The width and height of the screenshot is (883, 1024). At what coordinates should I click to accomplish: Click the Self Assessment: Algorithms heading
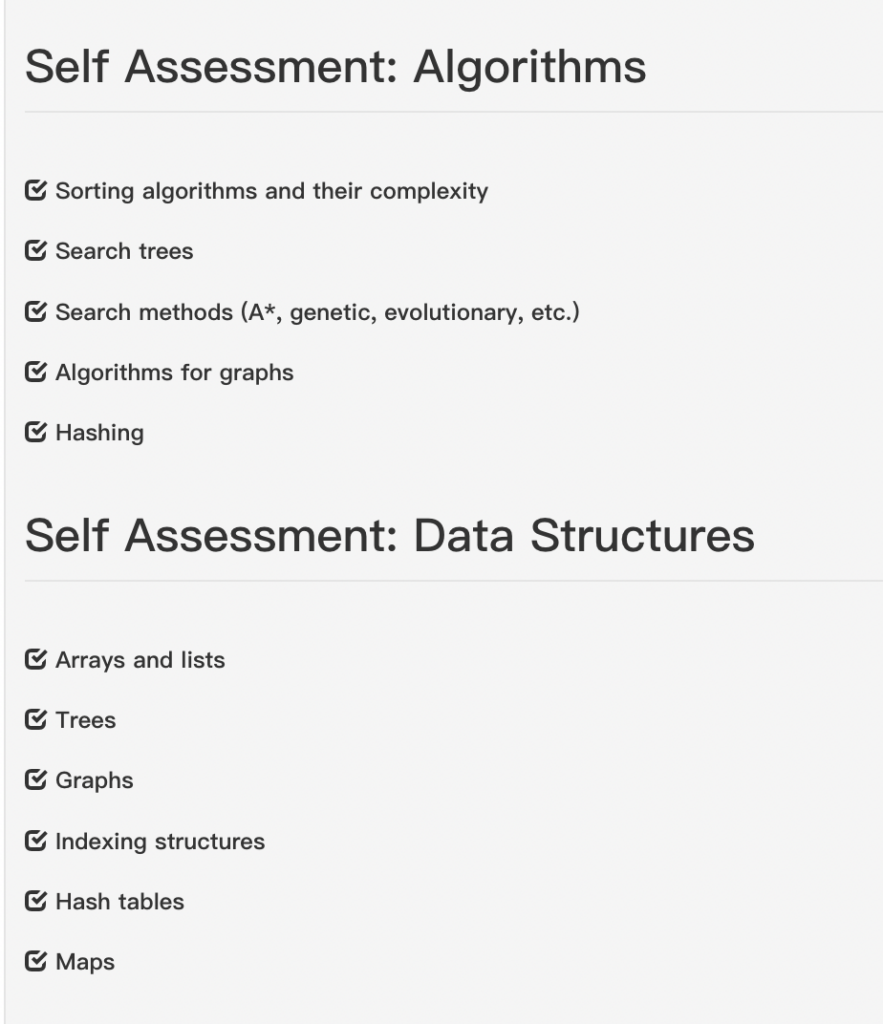336,67
